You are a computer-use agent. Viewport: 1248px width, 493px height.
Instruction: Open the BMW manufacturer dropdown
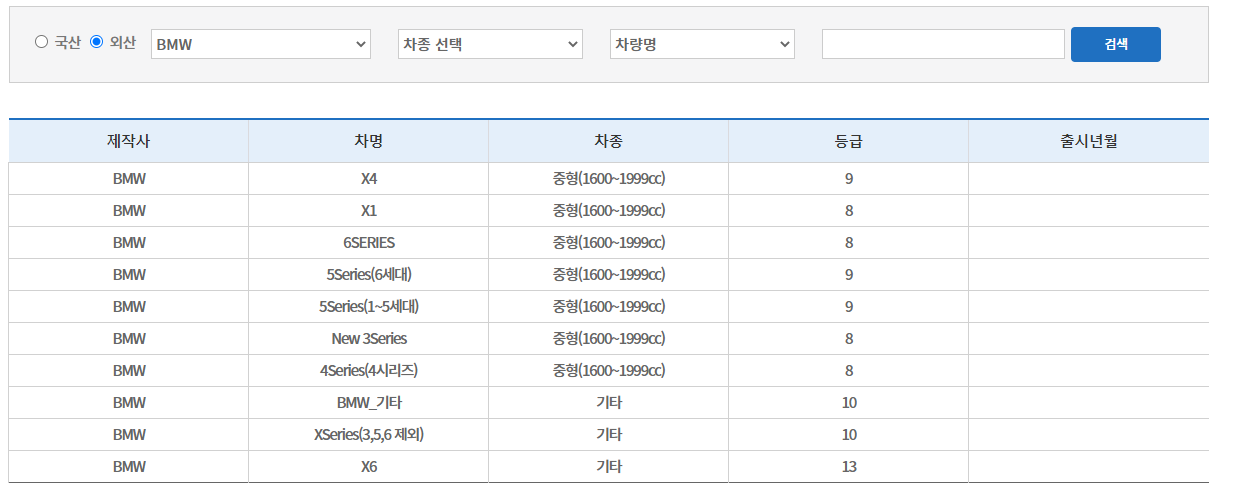click(261, 44)
